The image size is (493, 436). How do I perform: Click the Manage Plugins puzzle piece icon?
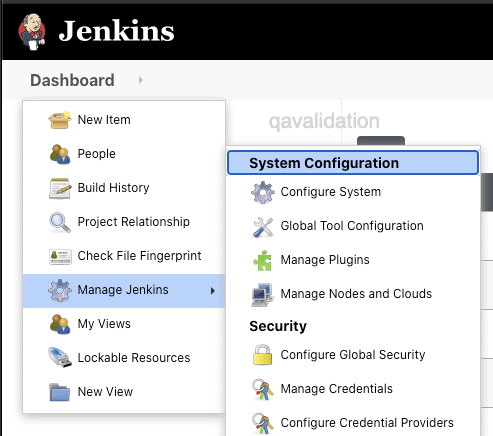(x=263, y=260)
